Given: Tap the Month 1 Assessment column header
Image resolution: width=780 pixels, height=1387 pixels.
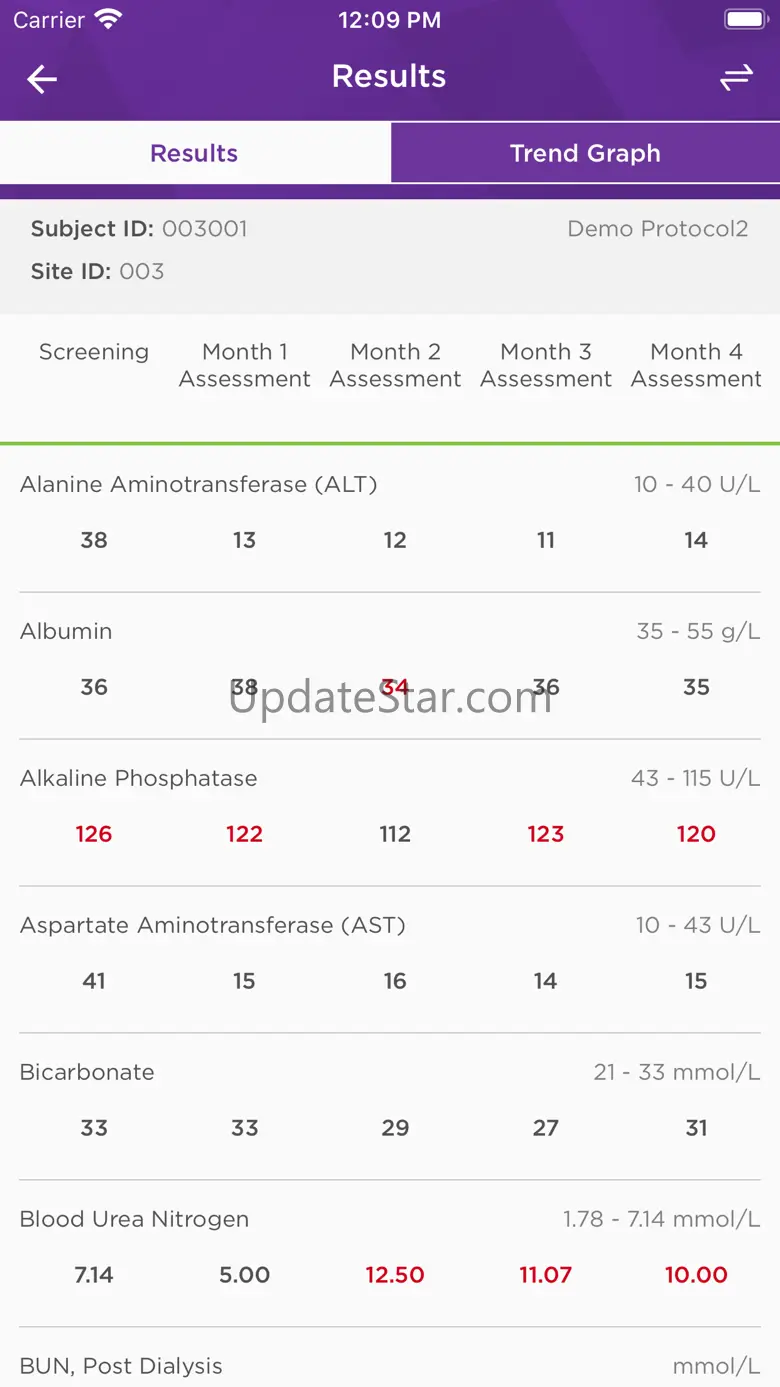Looking at the screenshot, I should [x=245, y=365].
